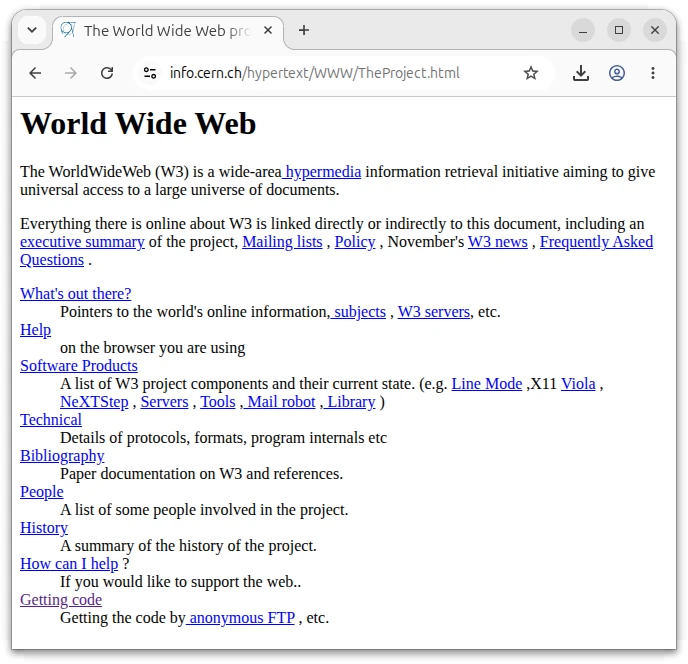Viewport: 688px width, 664px height.
Task: Open the site information icon in address bar
Action: (x=150, y=73)
